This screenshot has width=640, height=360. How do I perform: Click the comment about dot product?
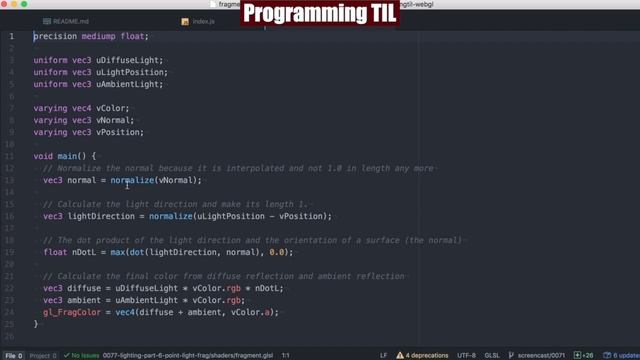(253, 240)
